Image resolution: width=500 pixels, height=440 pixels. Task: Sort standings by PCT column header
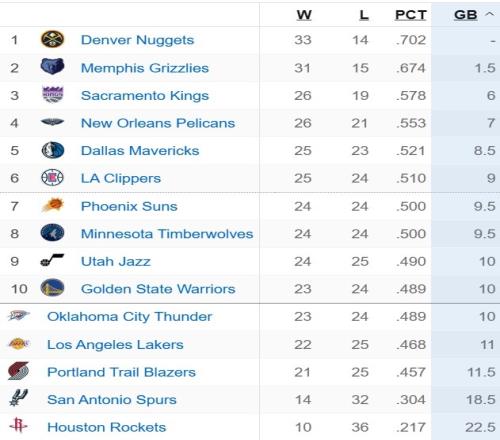pos(411,15)
